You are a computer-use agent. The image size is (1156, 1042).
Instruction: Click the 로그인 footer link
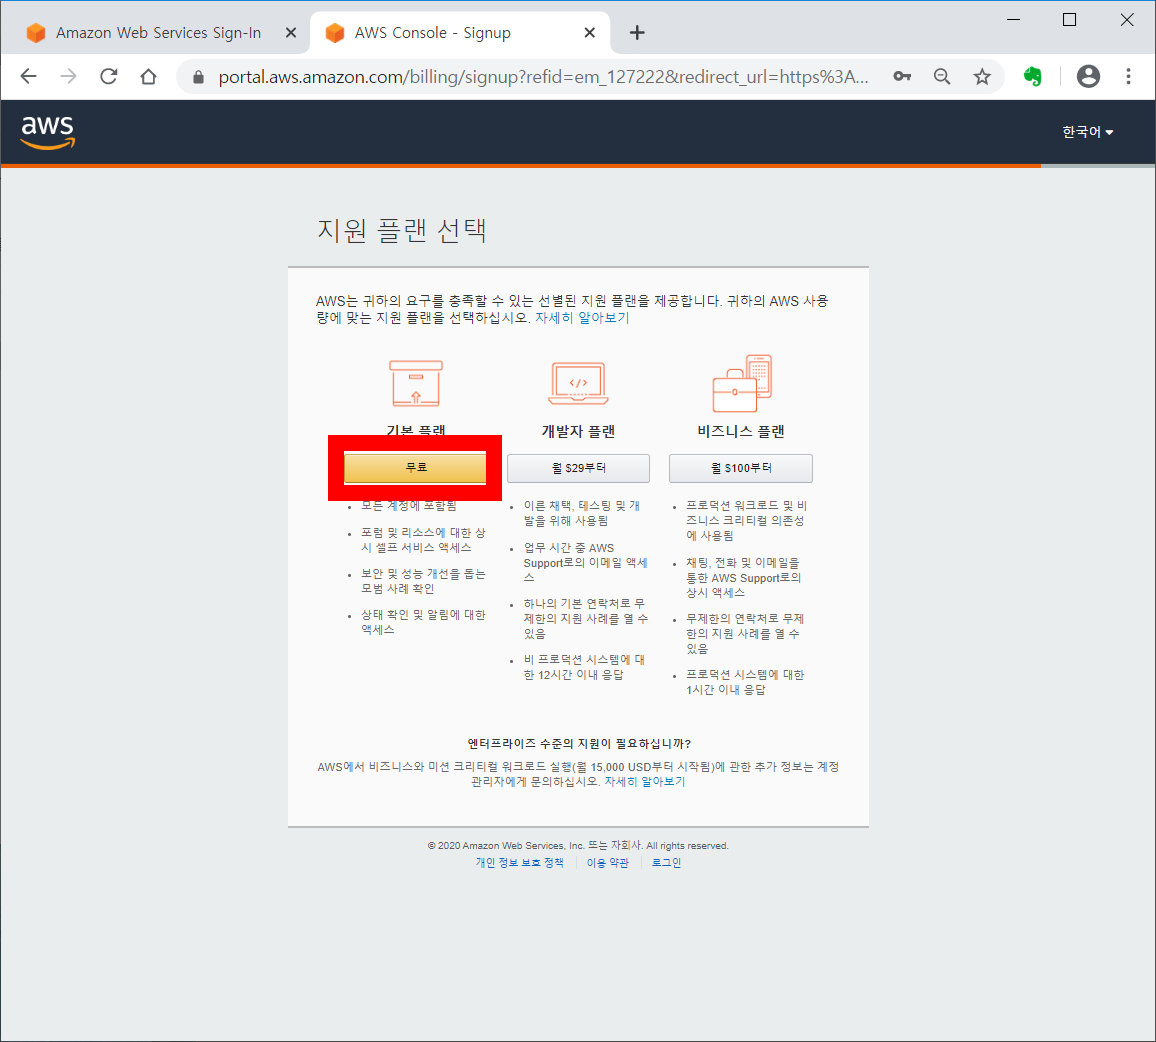click(x=666, y=863)
